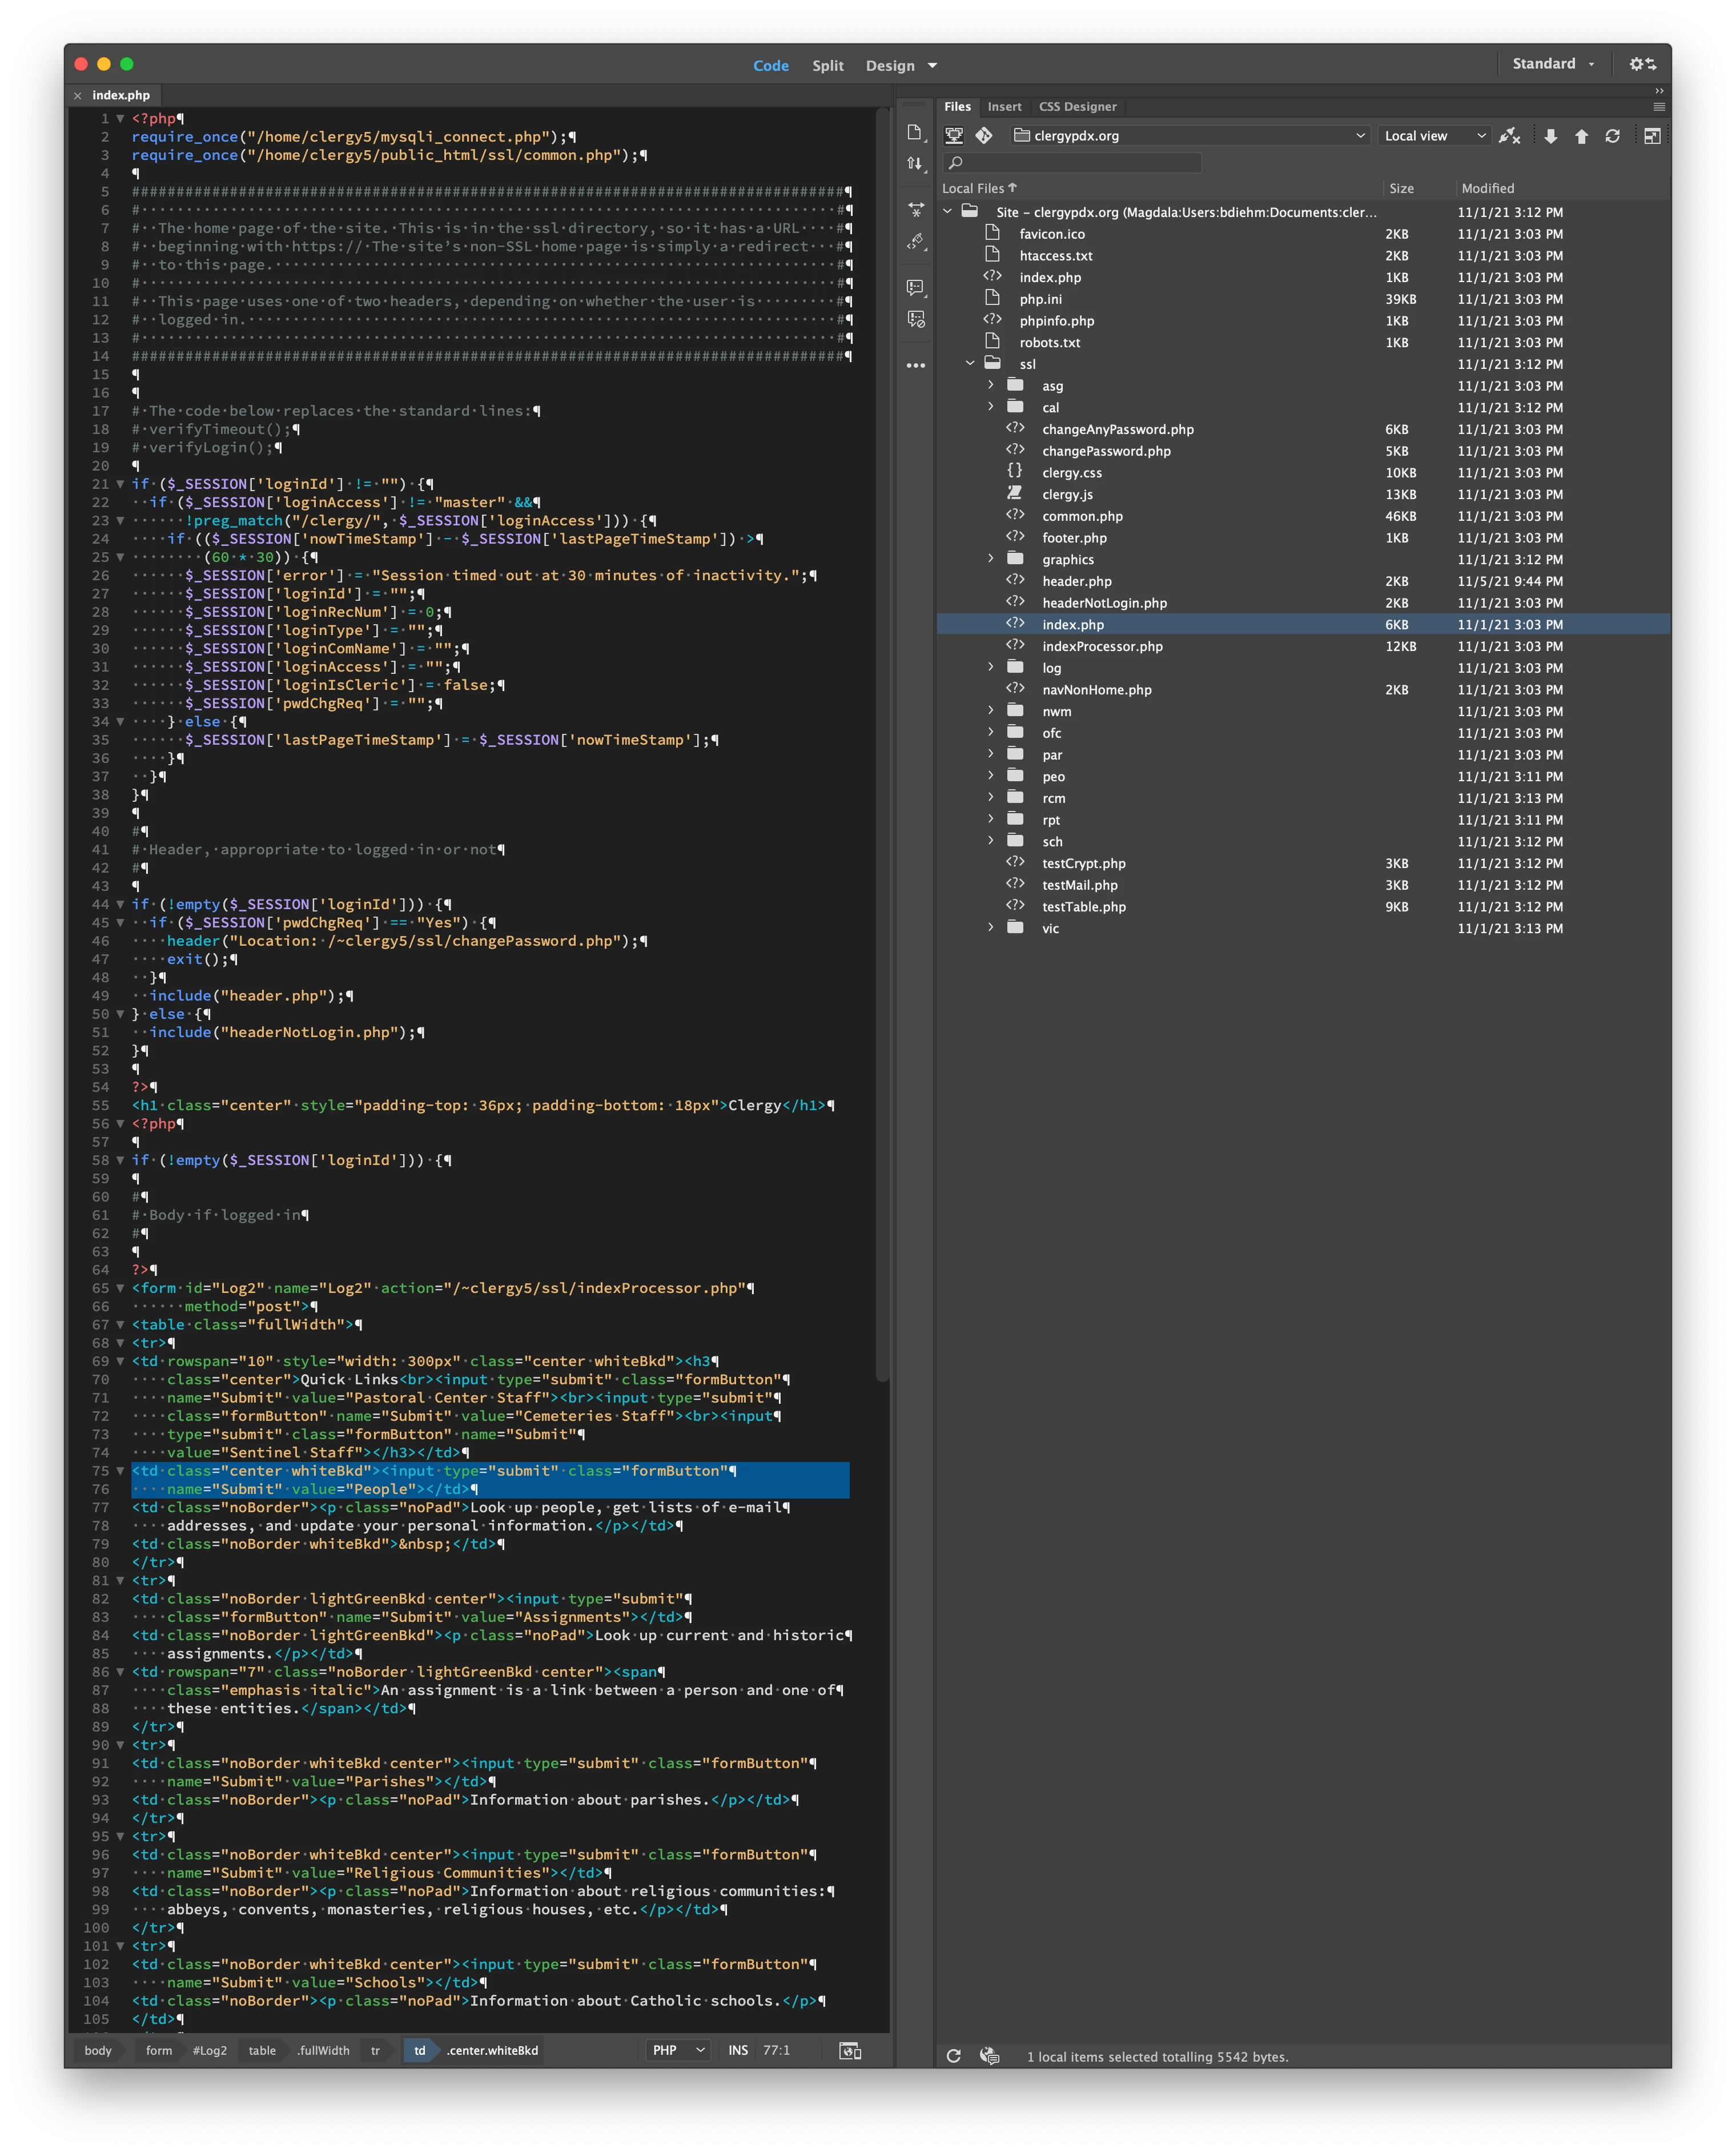Toggle the FTP/local server view button
The width and height of the screenshot is (1736, 2153).
pyautogui.click(x=954, y=135)
